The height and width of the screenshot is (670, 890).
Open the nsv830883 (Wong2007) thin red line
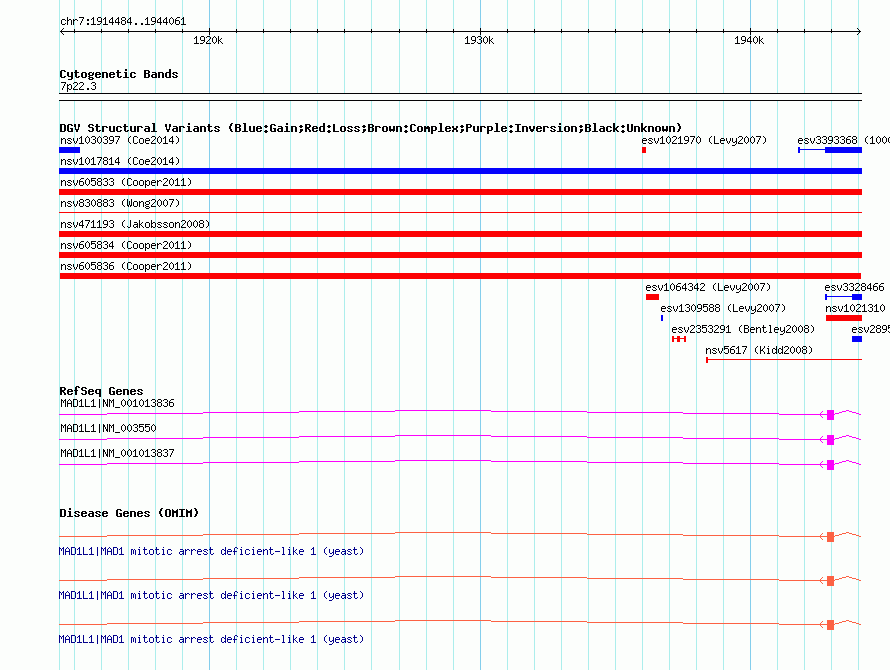460,212
